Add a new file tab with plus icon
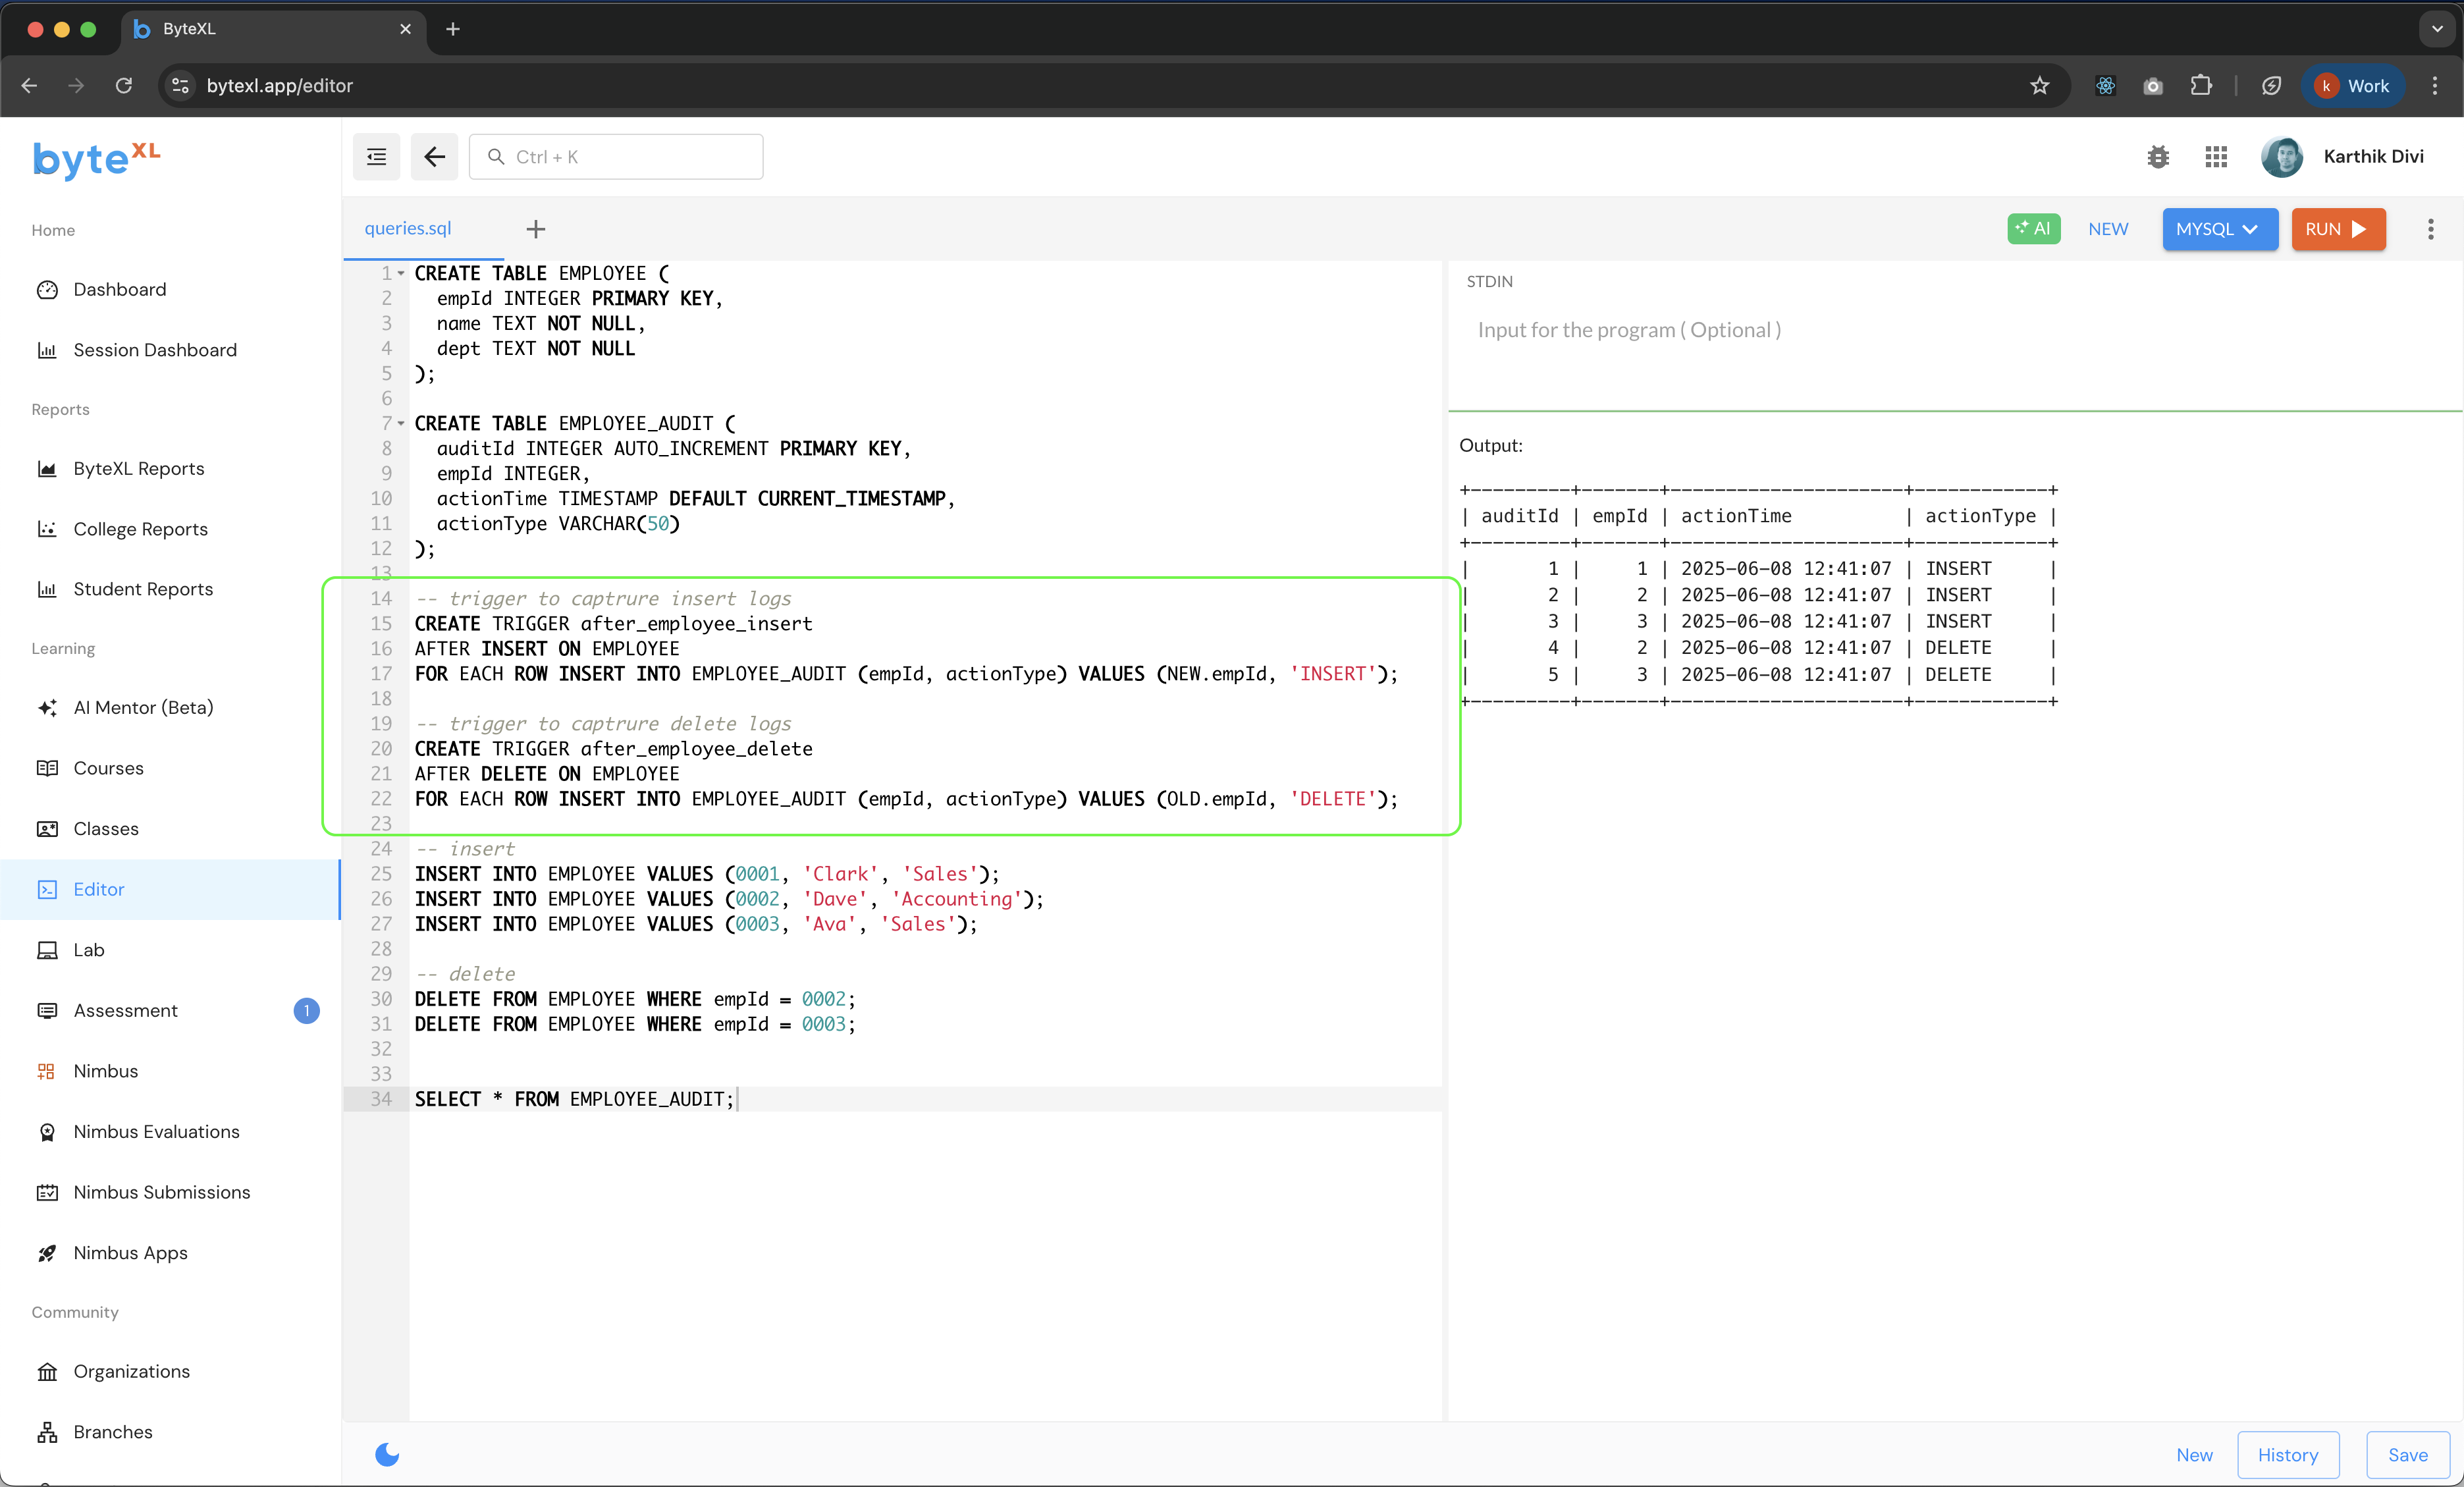This screenshot has width=2464, height=1487. point(535,229)
